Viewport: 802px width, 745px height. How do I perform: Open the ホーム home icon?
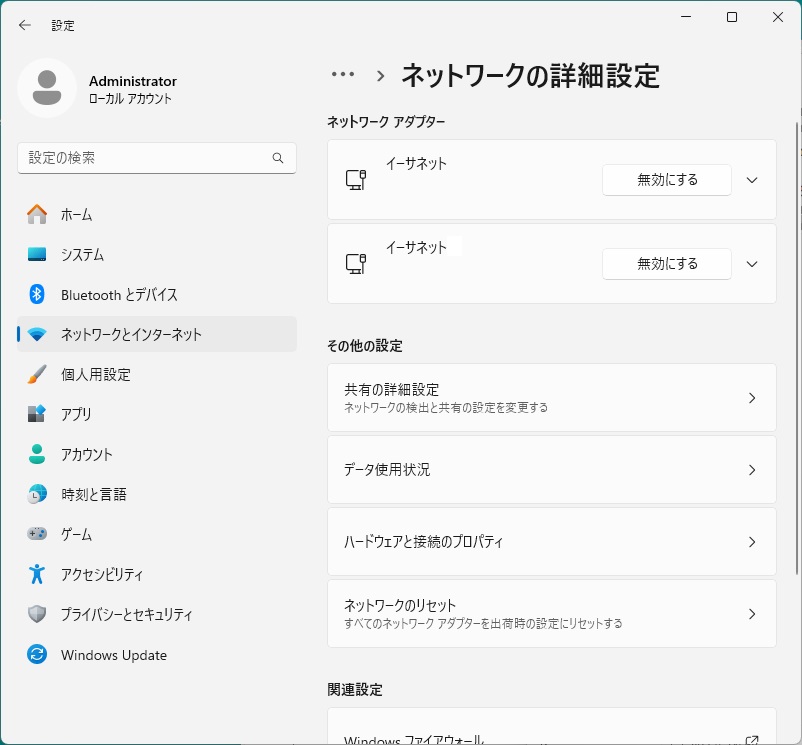click(37, 214)
